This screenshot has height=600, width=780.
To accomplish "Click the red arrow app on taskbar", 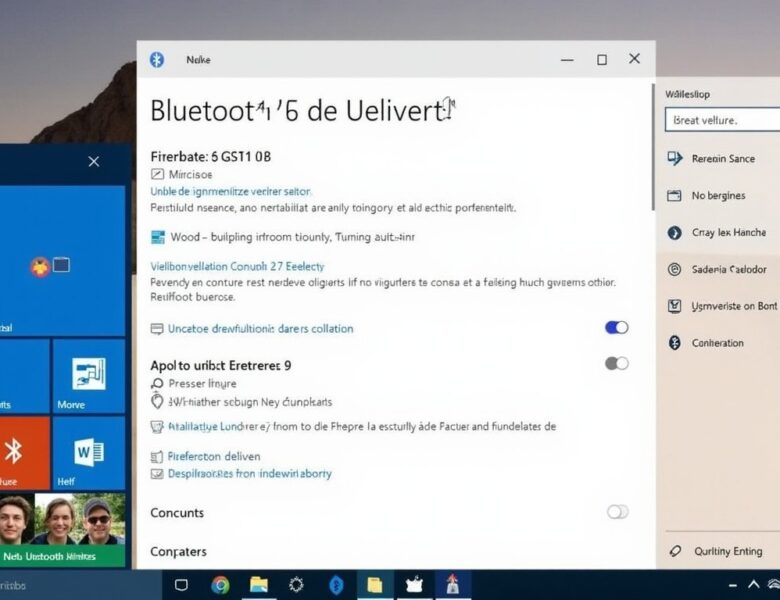I will (x=453, y=585).
